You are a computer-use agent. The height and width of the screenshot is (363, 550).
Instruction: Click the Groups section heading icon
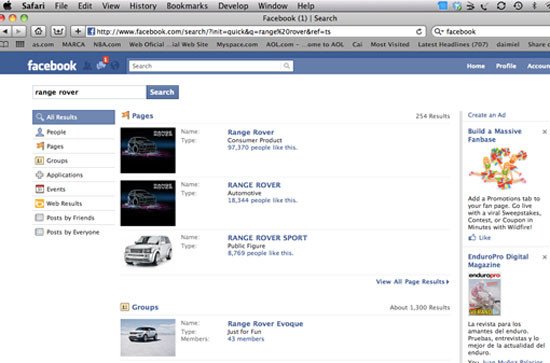[125, 307]
